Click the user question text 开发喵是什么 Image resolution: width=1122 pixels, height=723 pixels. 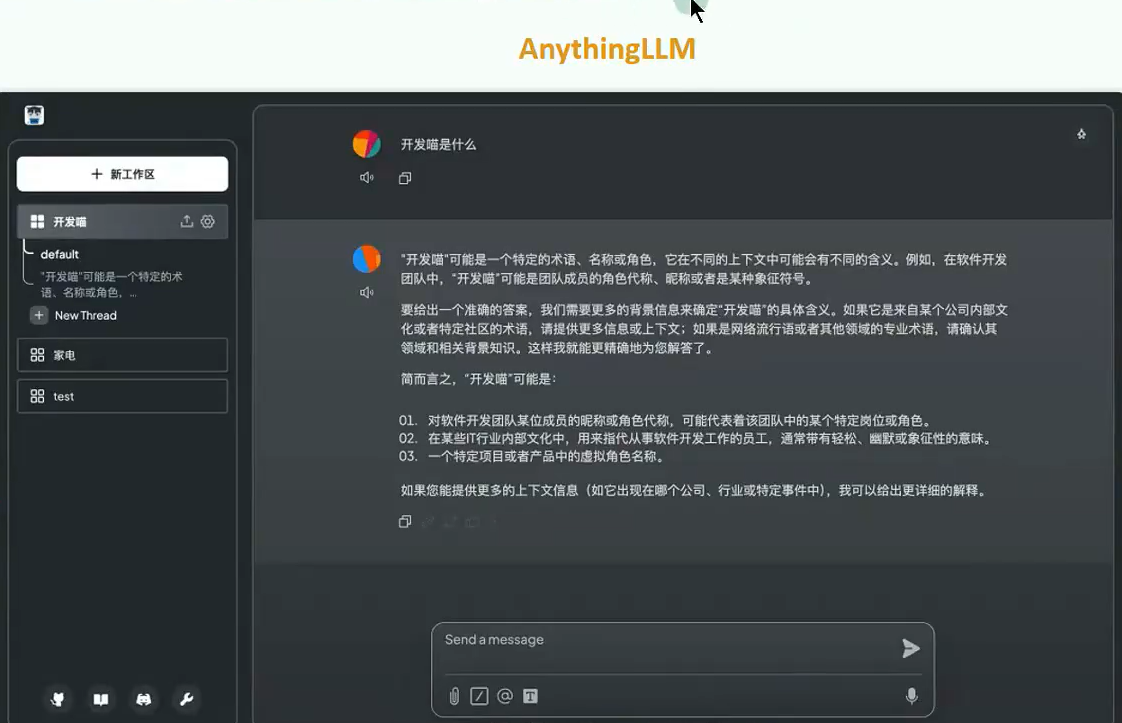pos(438,145)
